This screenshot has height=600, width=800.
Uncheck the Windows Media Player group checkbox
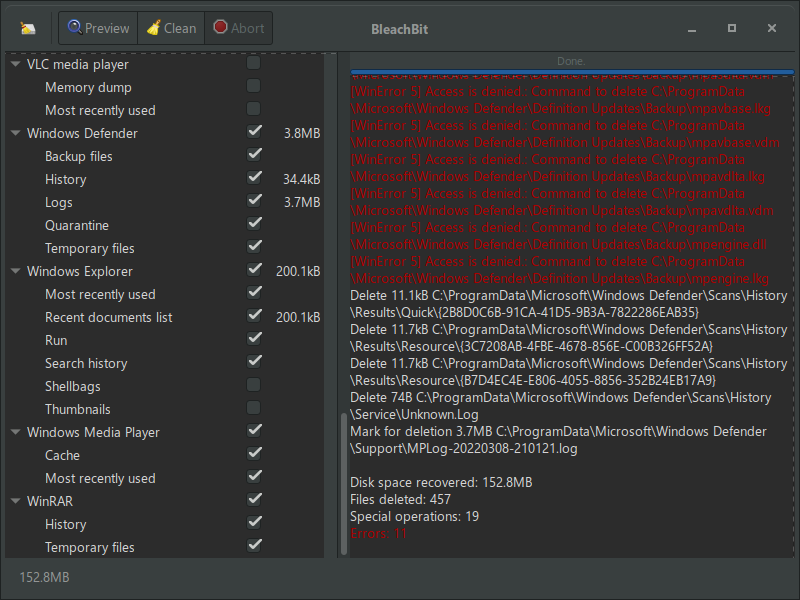[x=254, y=431]
